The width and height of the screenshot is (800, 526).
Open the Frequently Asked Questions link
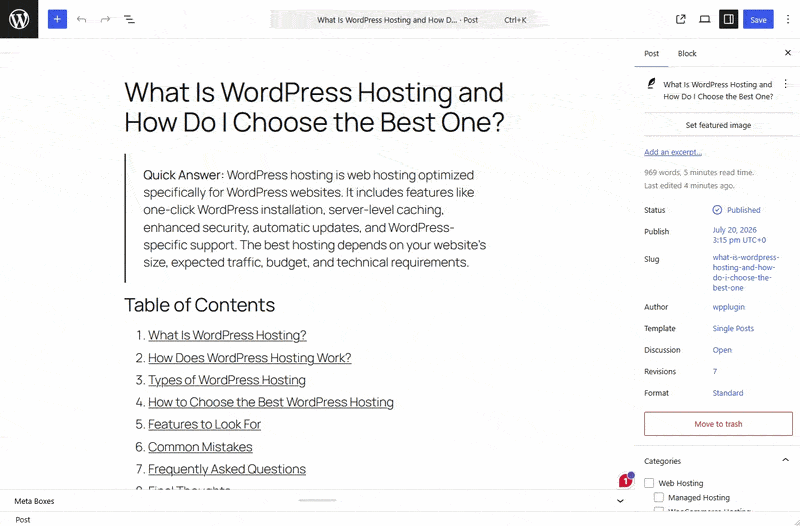pos(227,469)
